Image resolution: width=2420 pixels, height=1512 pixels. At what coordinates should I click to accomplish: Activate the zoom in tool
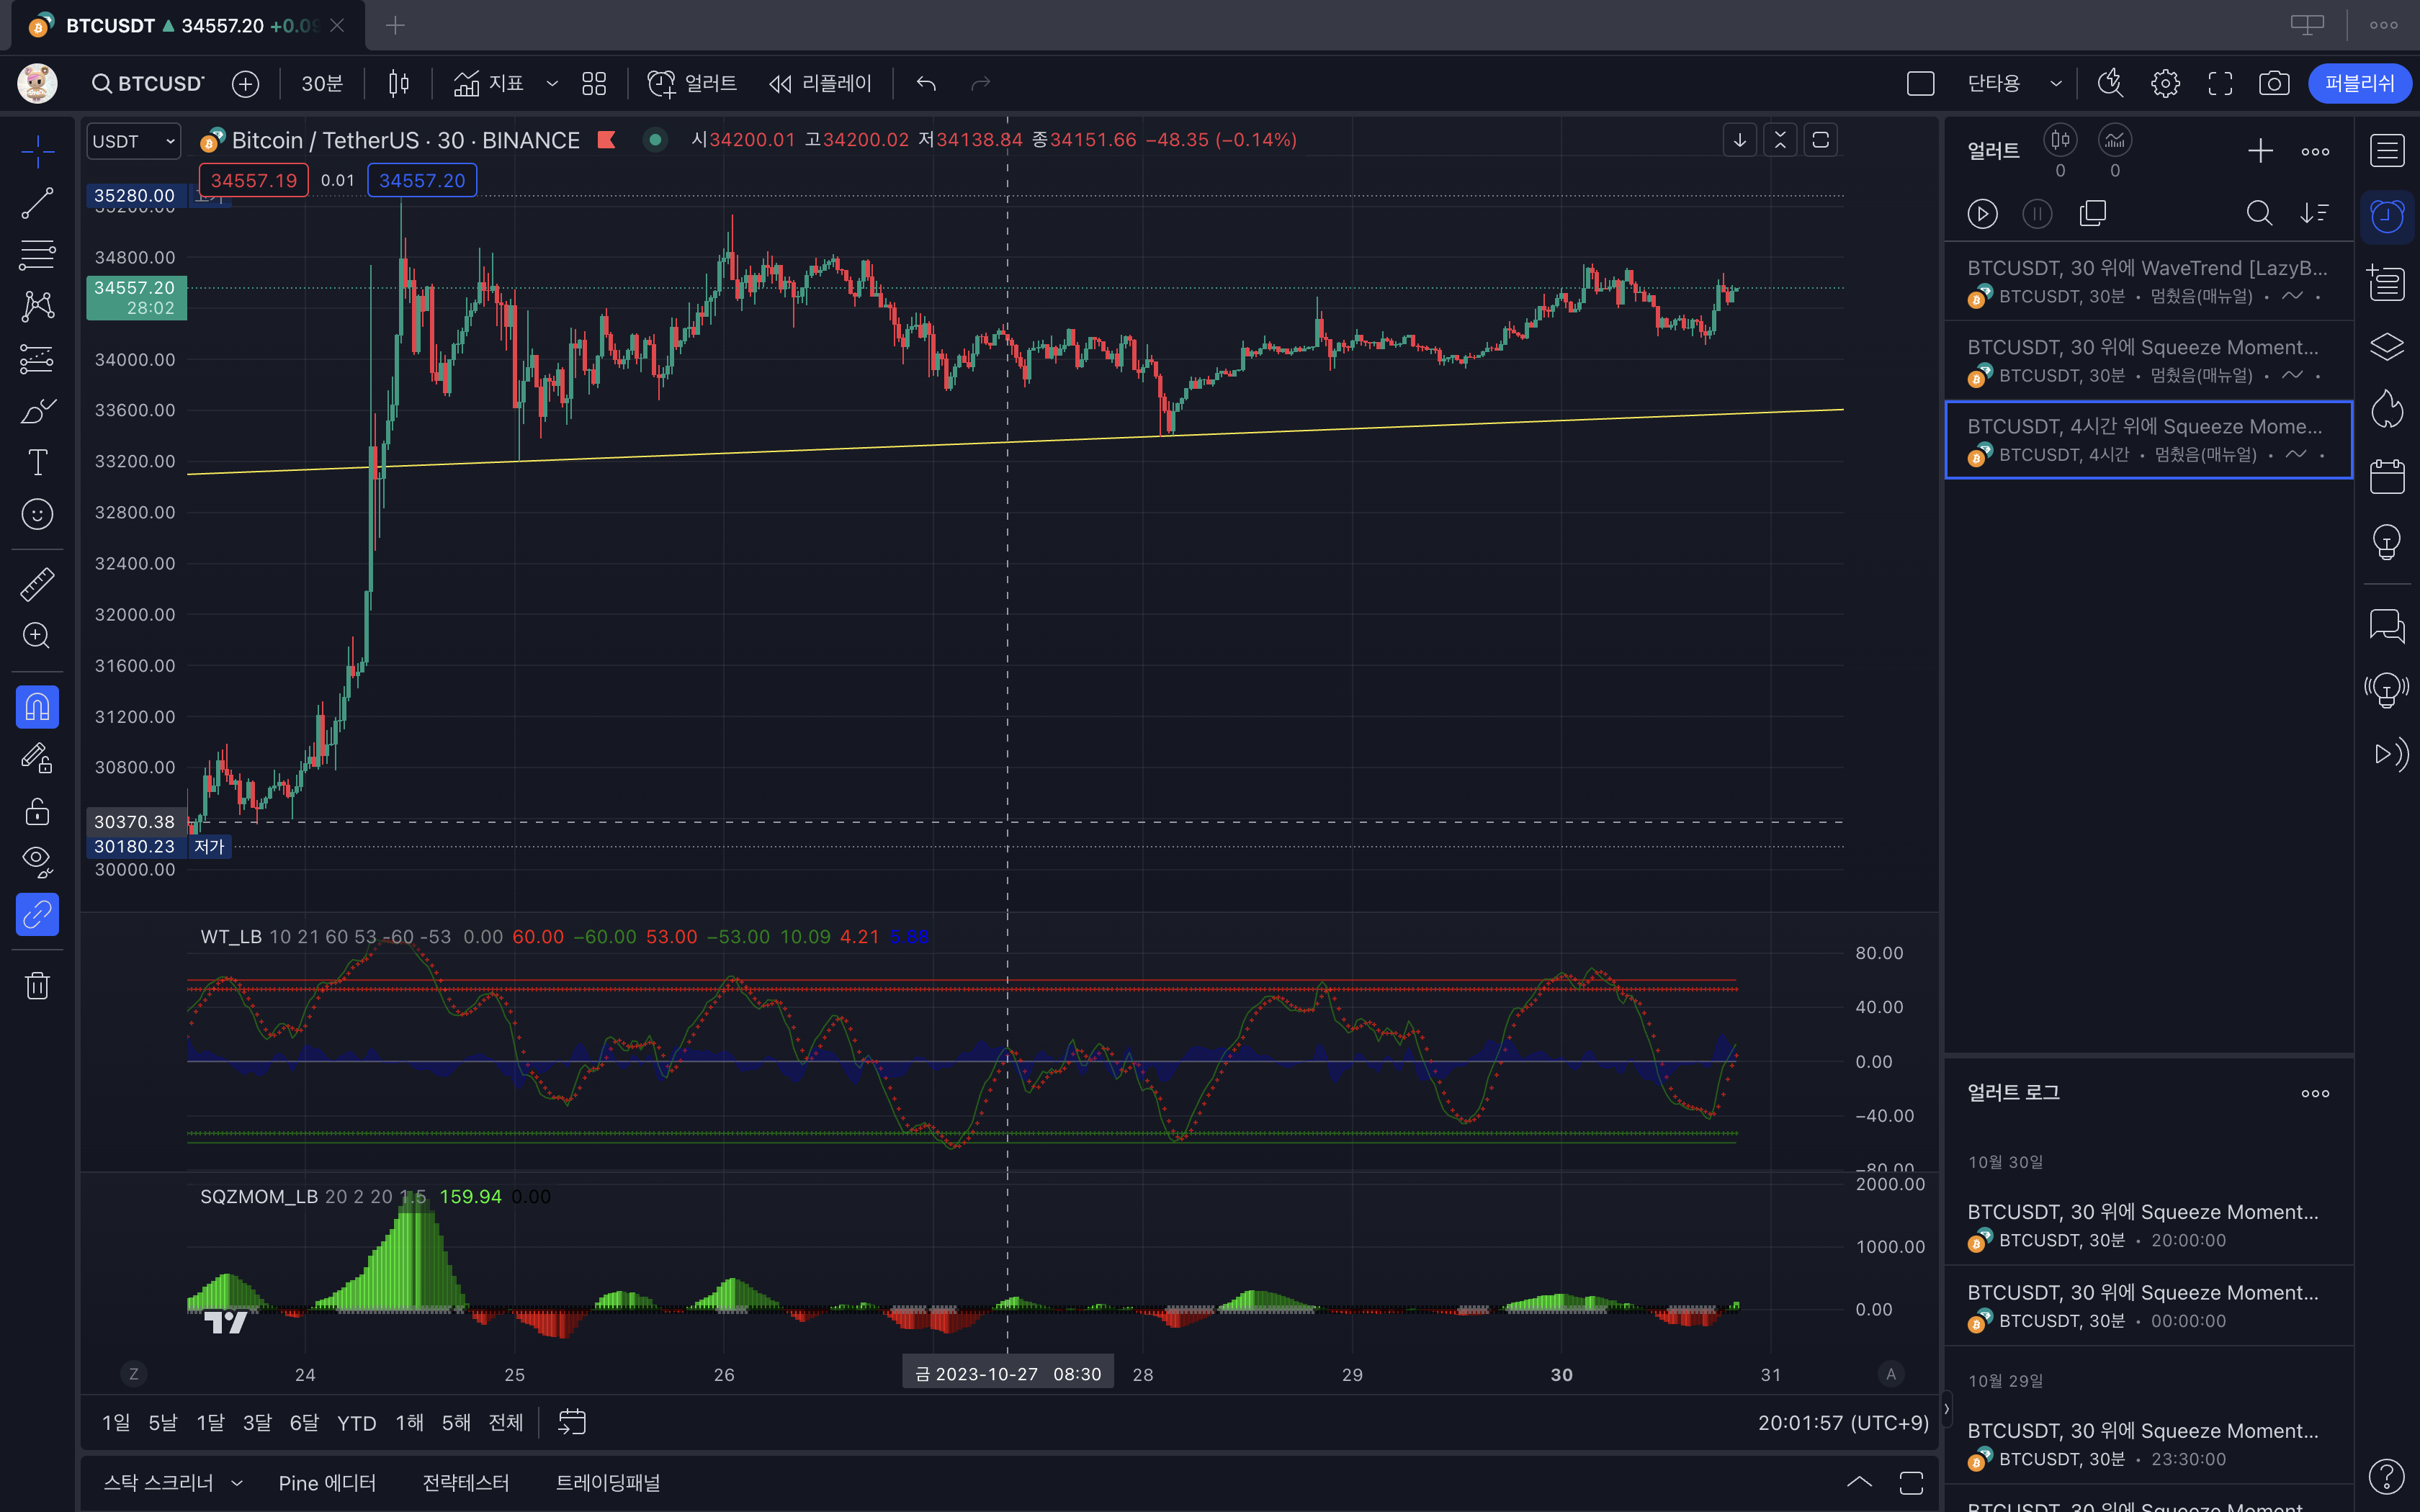pyautogui.click(x=37, y=636)
